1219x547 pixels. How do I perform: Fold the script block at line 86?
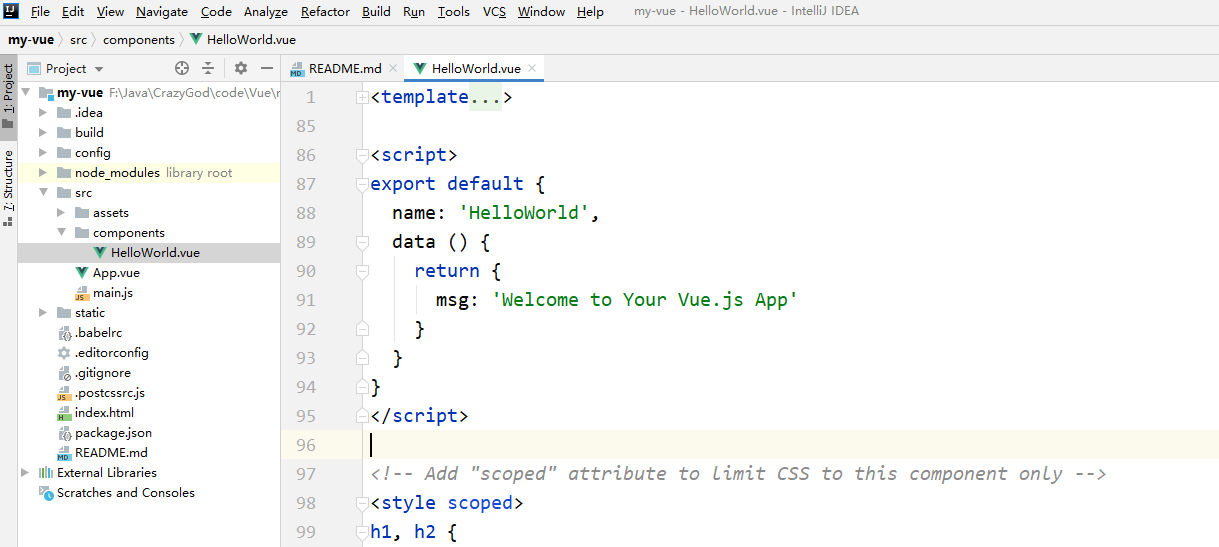pyautogui.click(x=362, y=155)
